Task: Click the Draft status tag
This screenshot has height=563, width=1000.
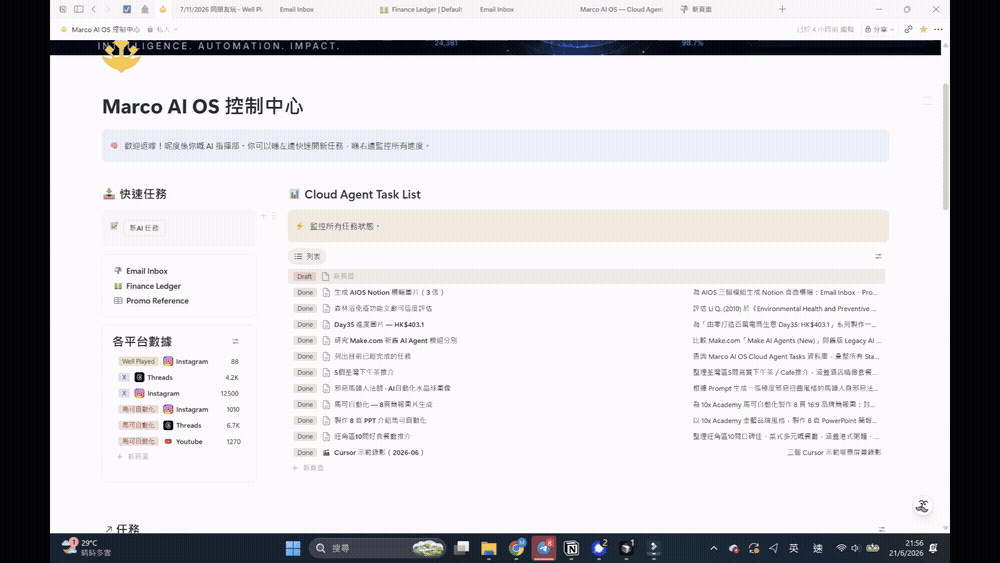Action: [304, 277]
